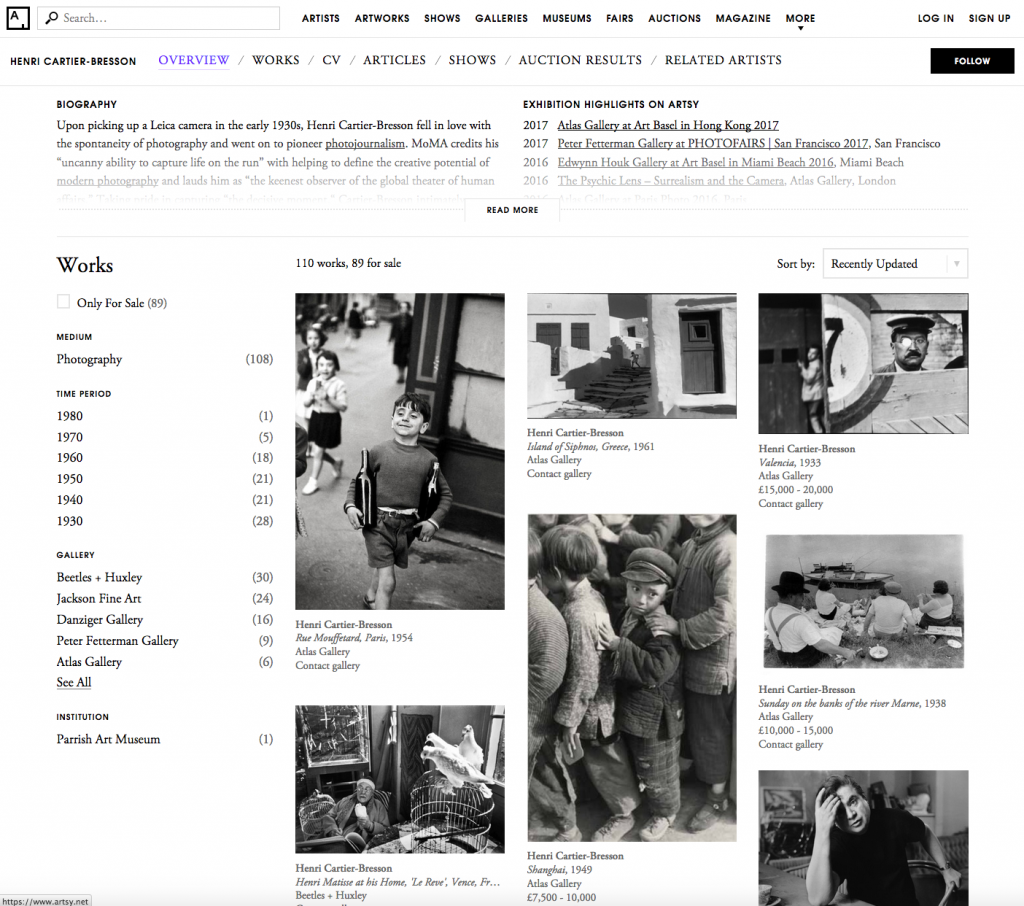Open Island of Siphnos, Greece thumbnail

pyautogui.click(x=632, y=356)
